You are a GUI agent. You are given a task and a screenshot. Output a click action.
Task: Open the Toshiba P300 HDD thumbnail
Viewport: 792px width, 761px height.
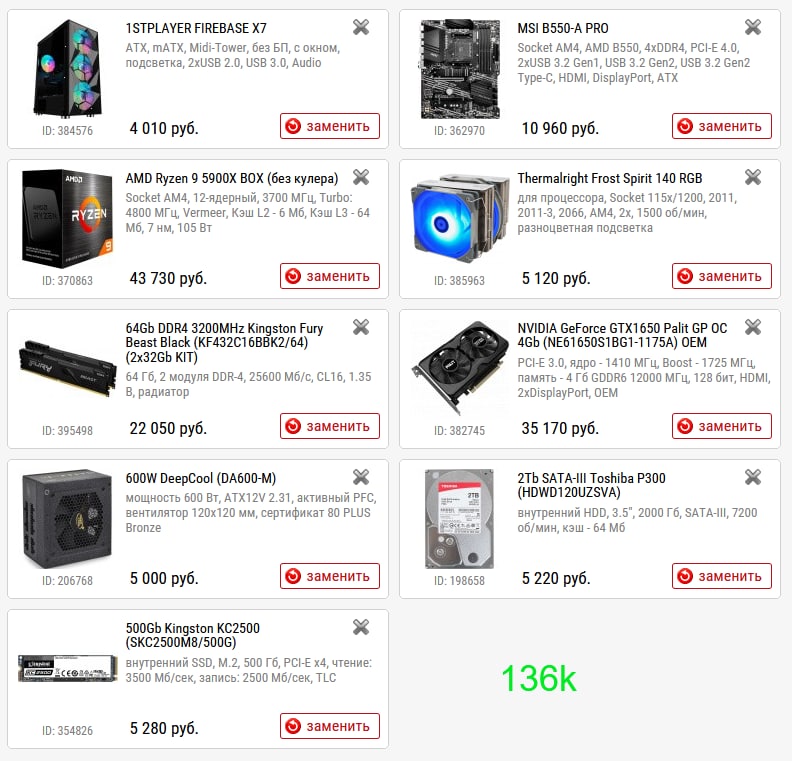pos(459,519)
